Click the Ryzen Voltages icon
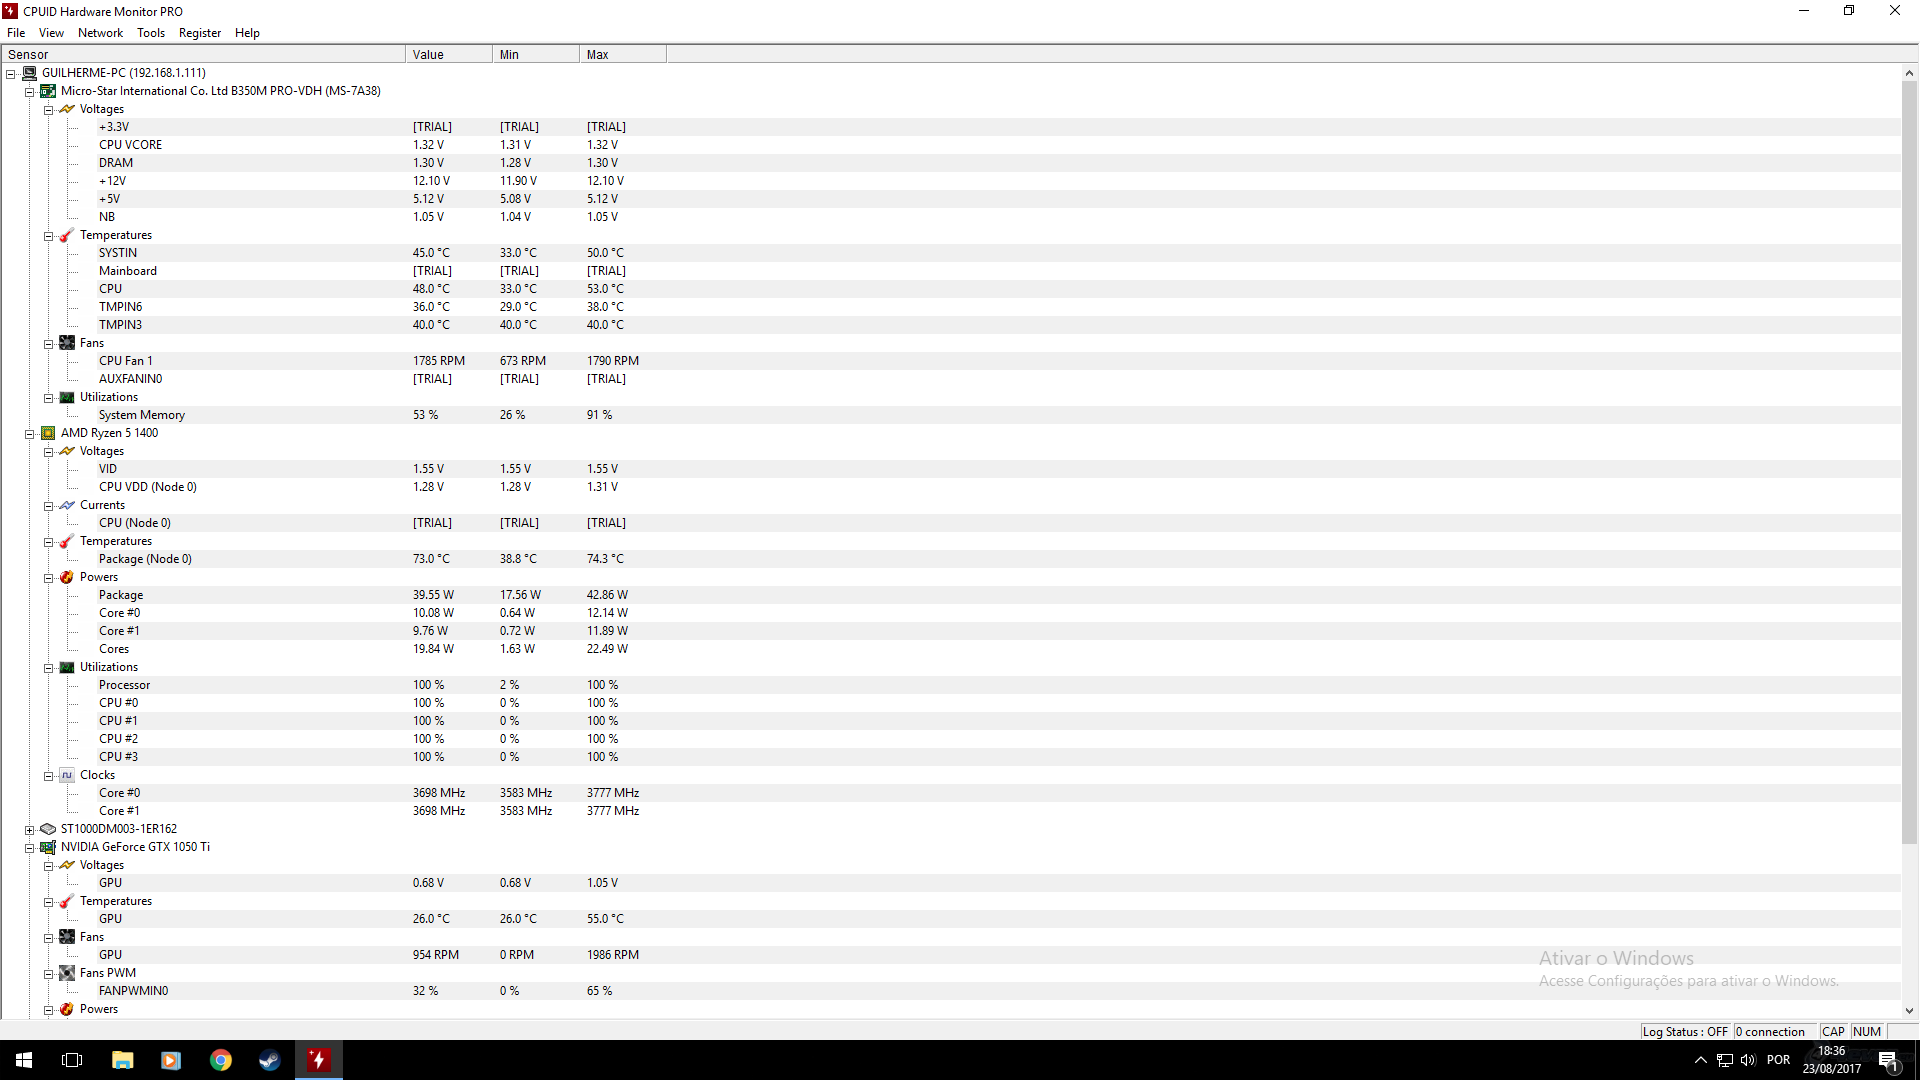The image size is (1920, 1080). (x=67, y=451)
